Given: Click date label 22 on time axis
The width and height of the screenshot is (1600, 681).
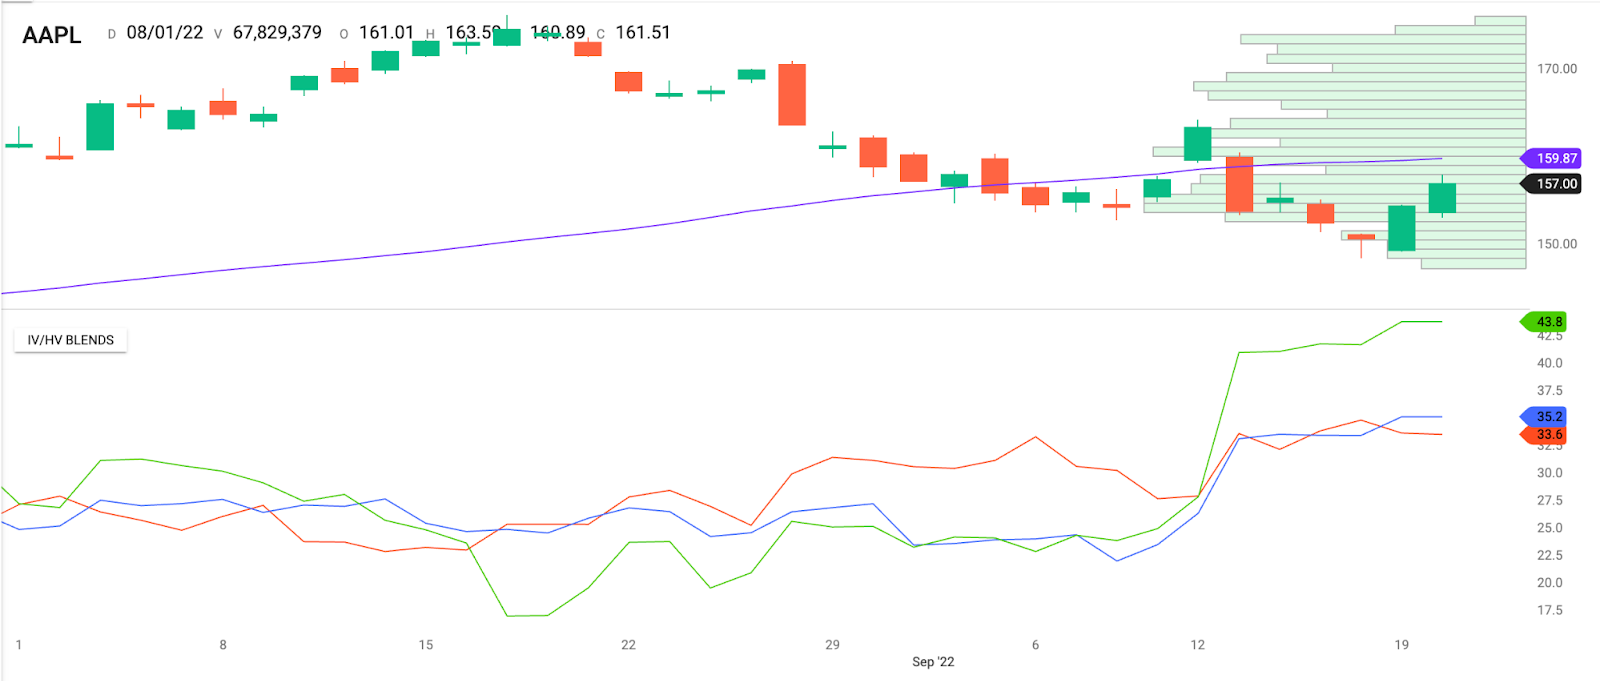Looking at the screenshot, I should coord(628,645).
